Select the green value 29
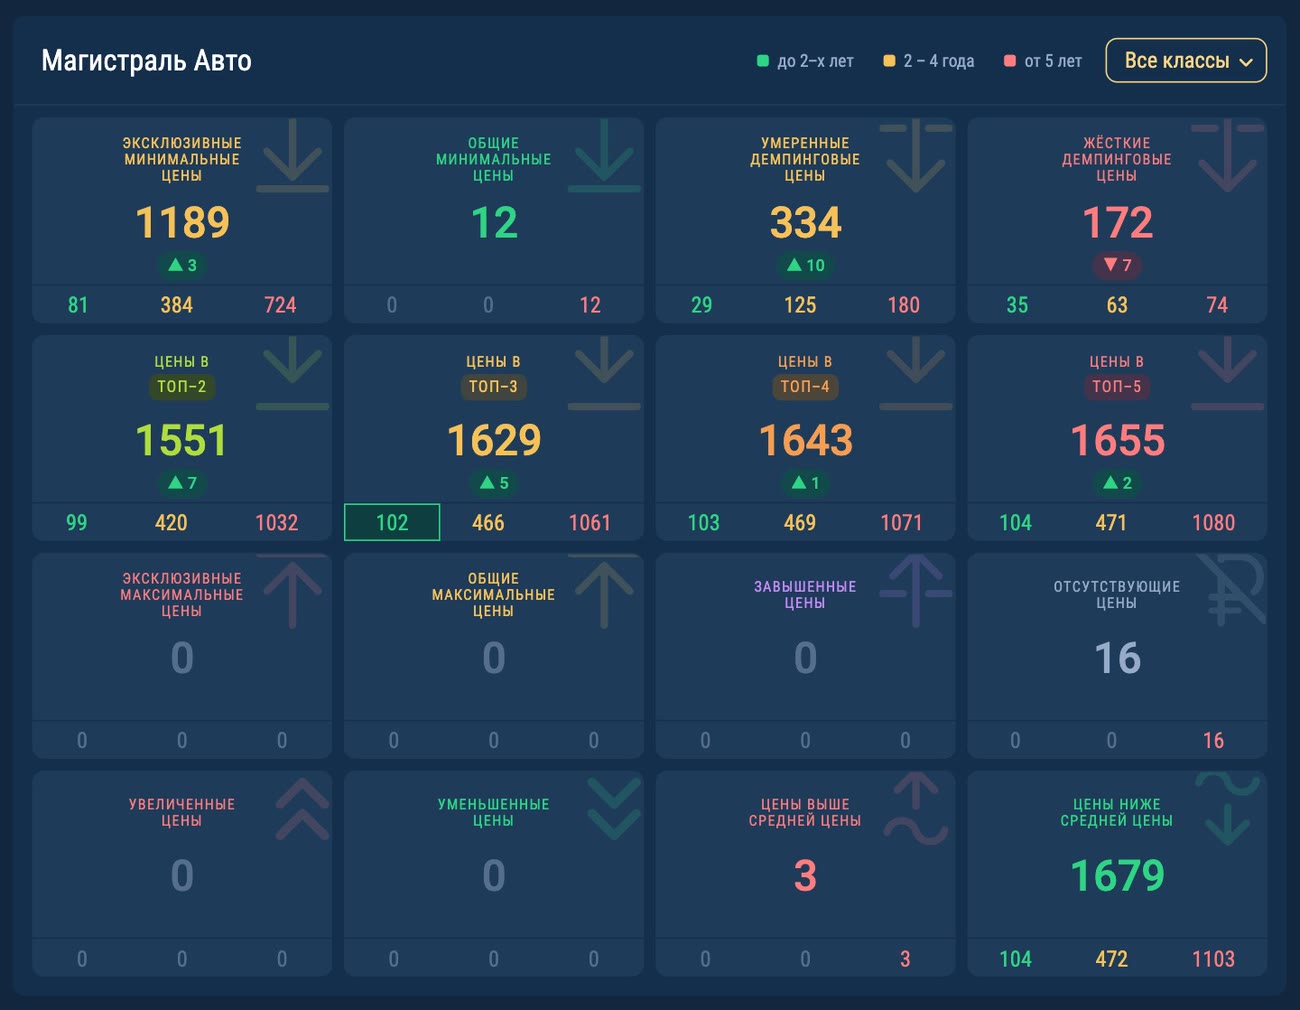Image resolution: width=1300 pixels, height=1010 pixels. tap(702, 305)
